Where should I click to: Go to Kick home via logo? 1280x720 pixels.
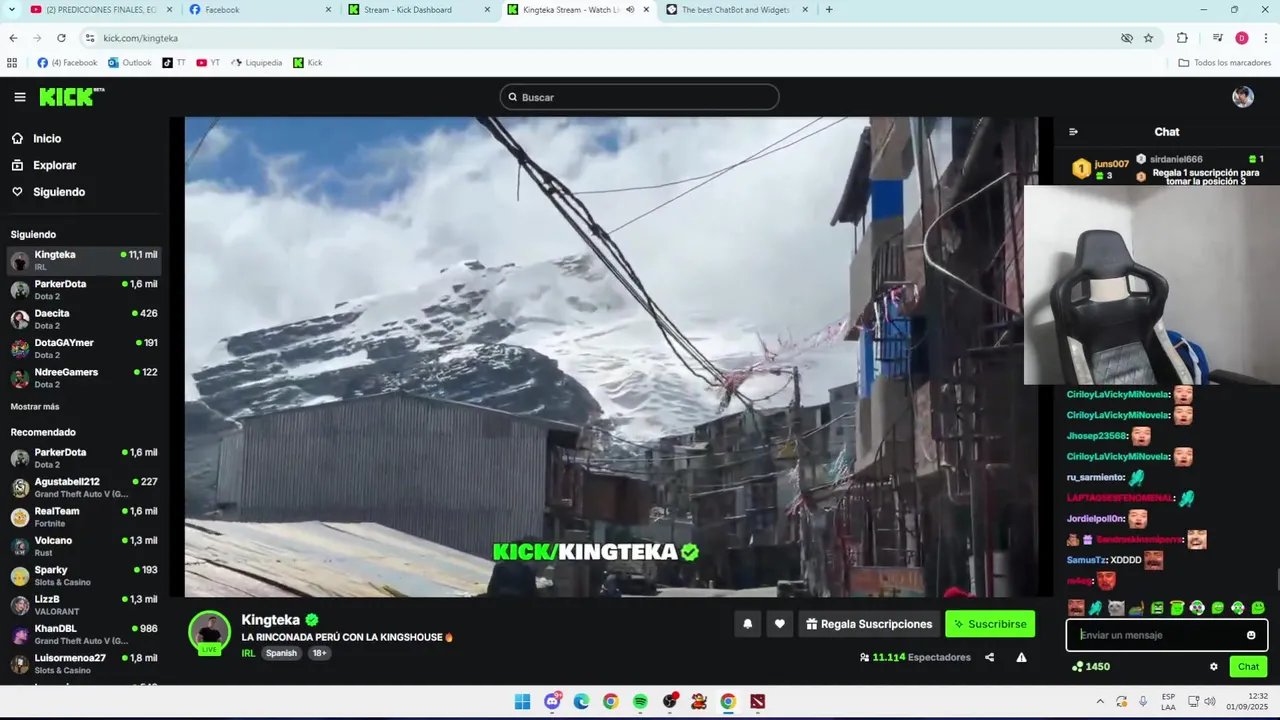pos(71,97)
